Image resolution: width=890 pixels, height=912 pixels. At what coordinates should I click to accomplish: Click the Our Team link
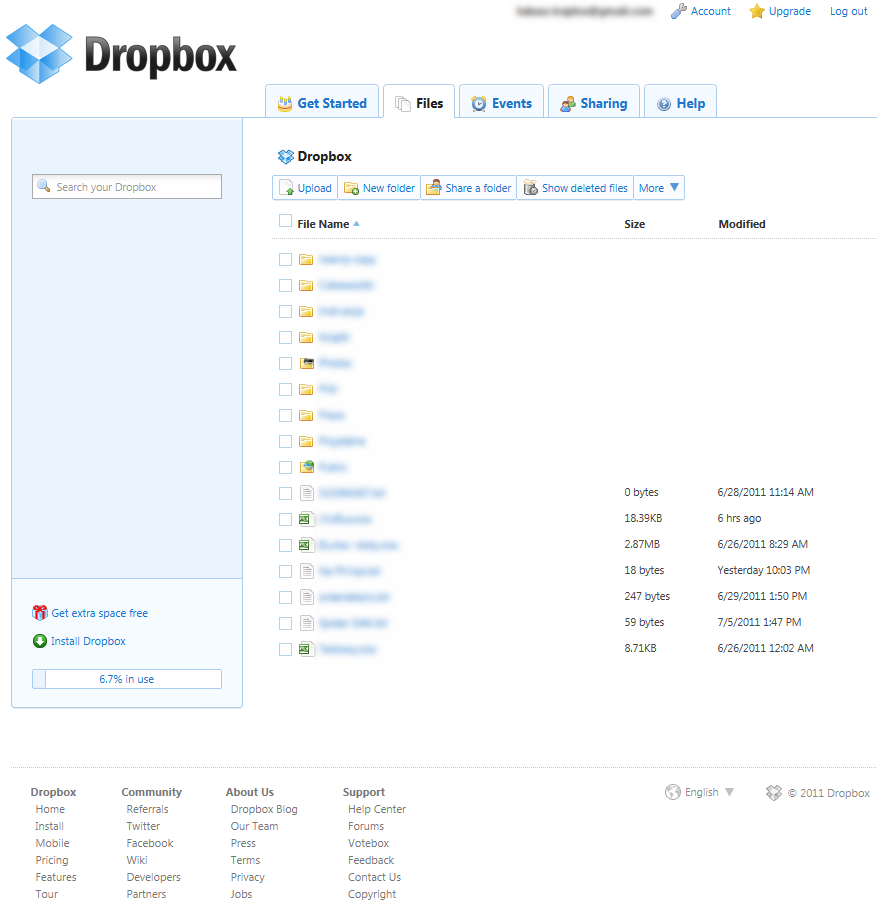pyautogui.click(x=254, y=826)
